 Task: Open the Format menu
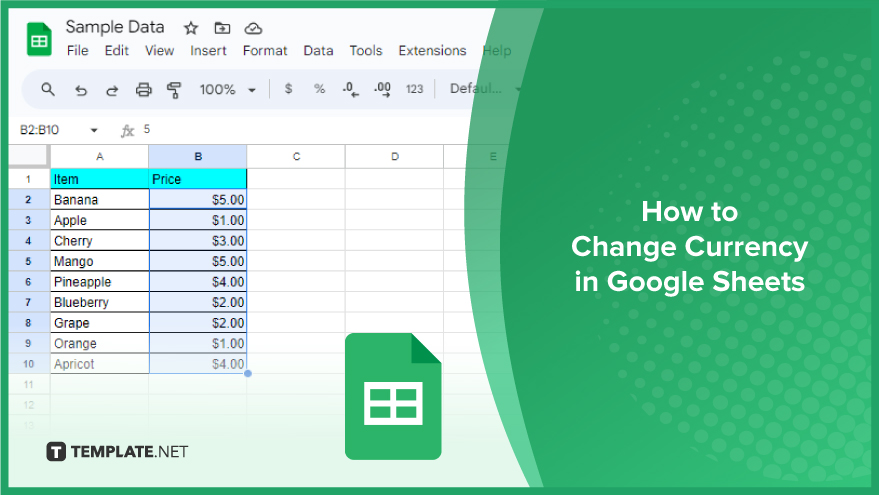[265, 50]
